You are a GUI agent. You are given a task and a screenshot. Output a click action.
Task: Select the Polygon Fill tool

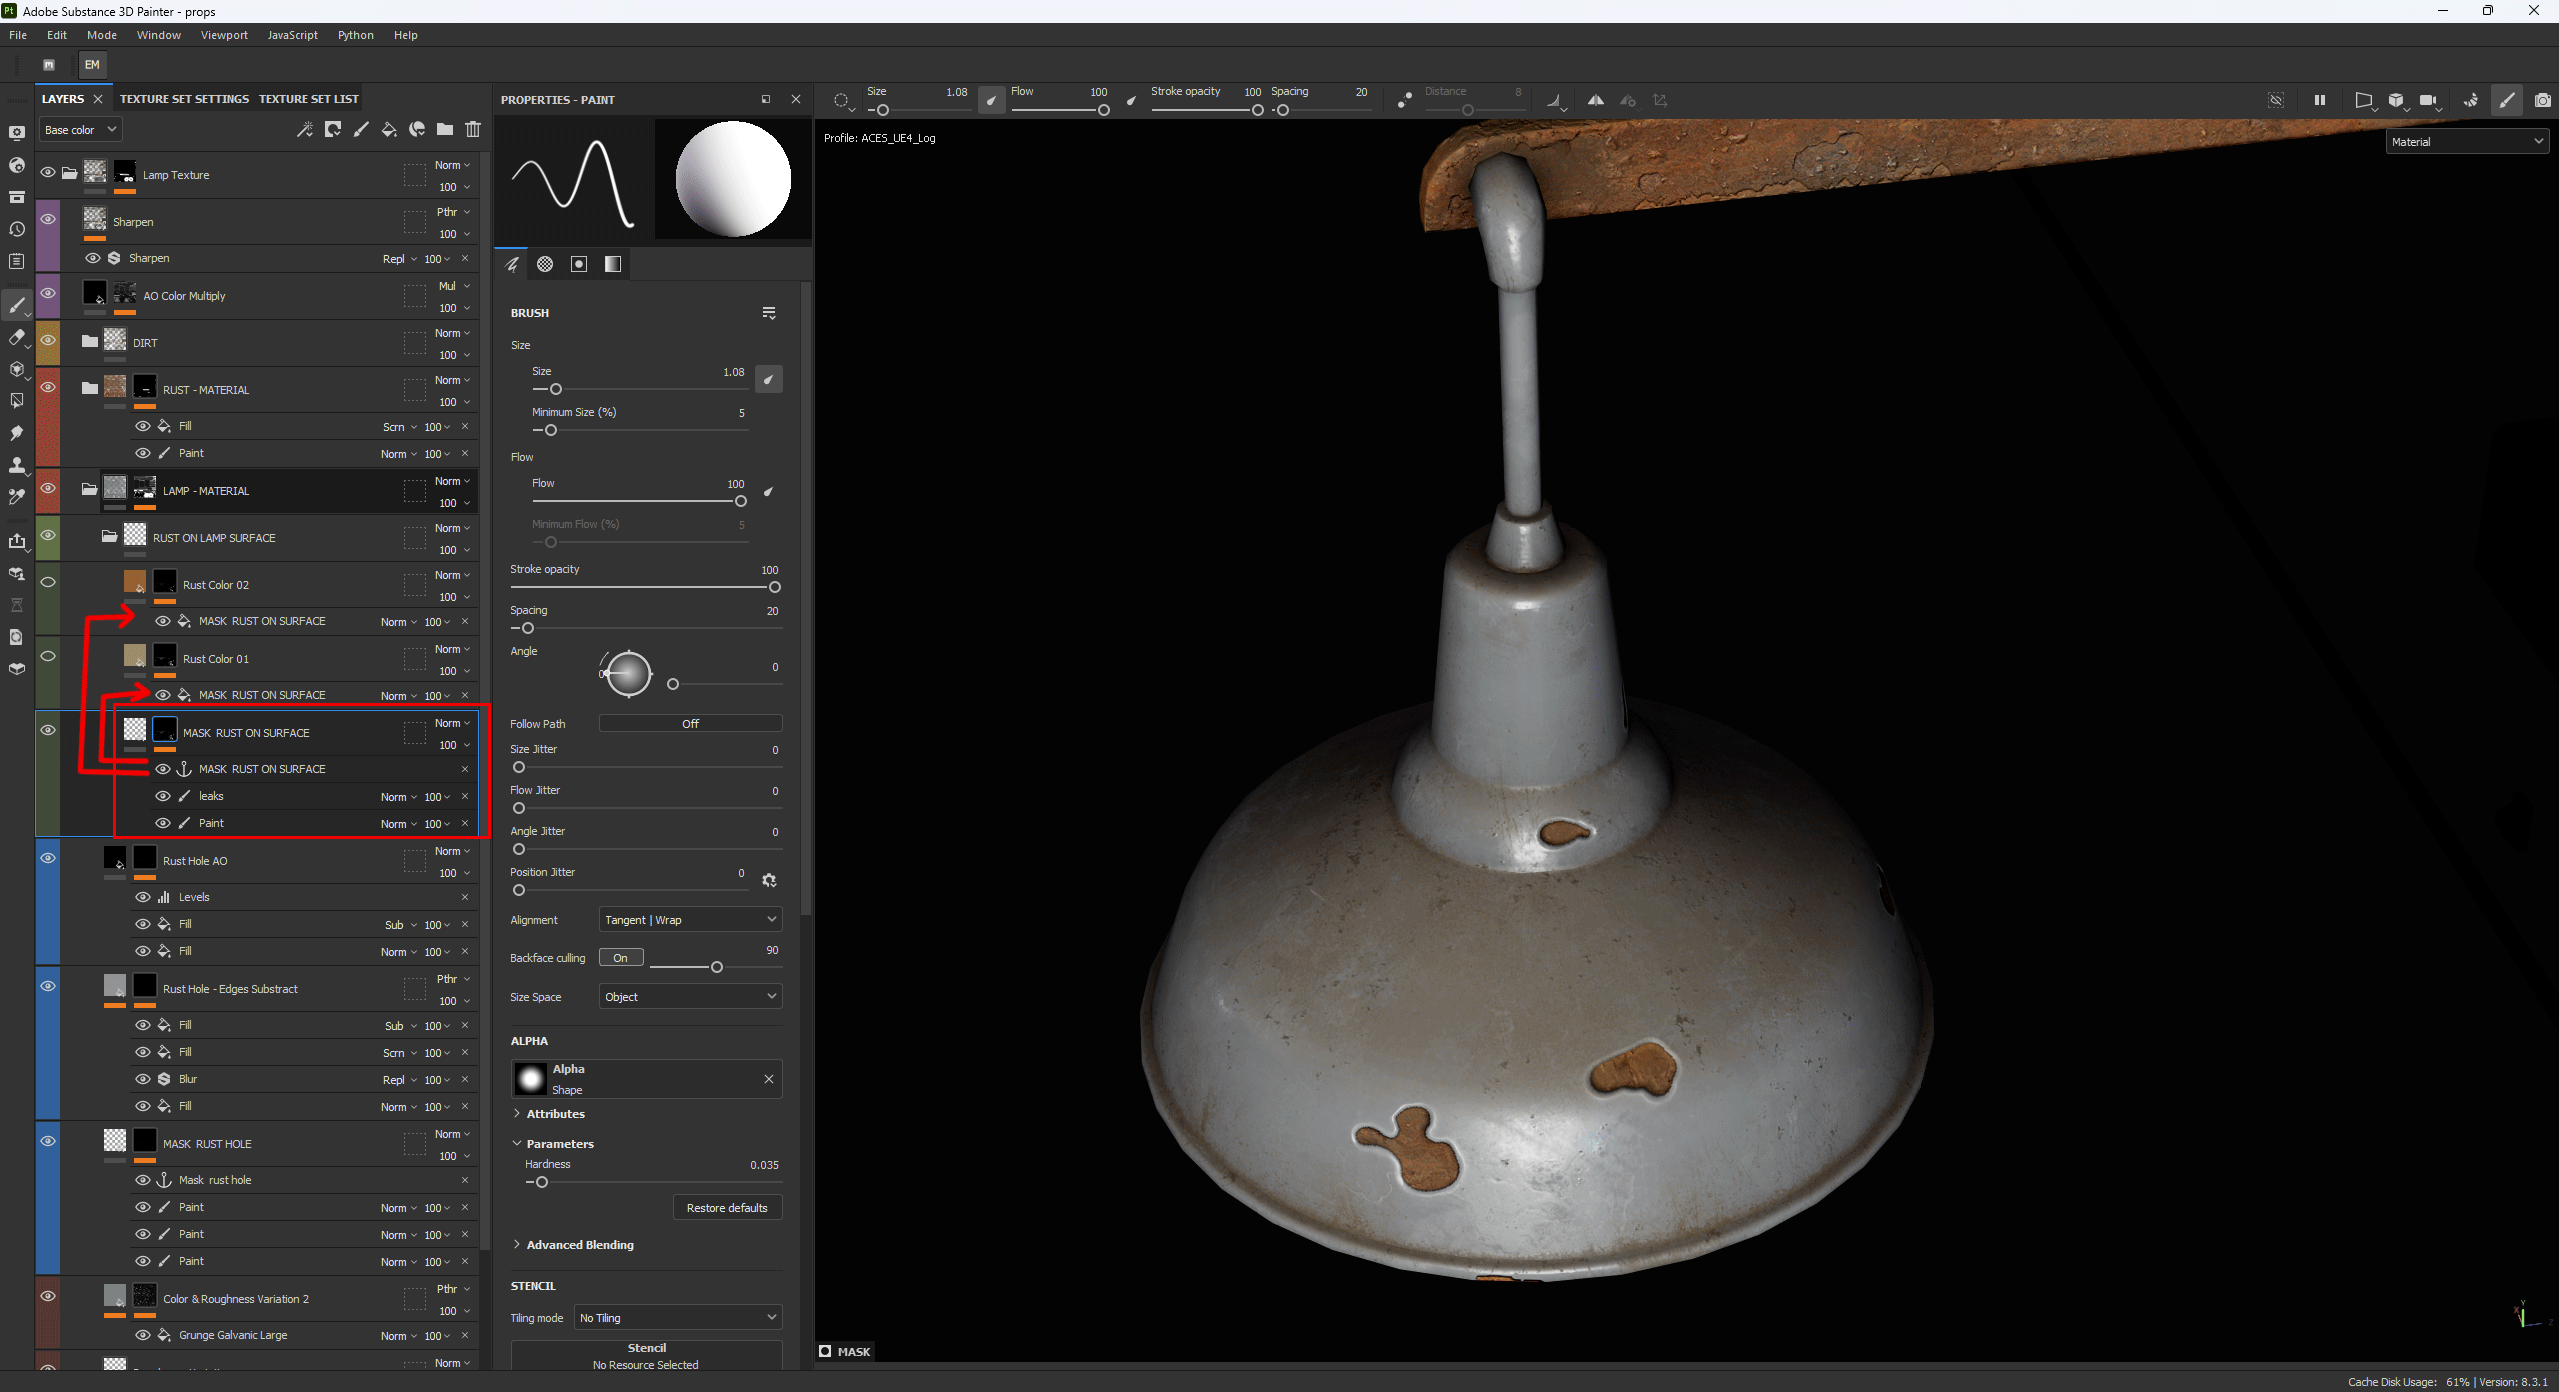[15, 401]
